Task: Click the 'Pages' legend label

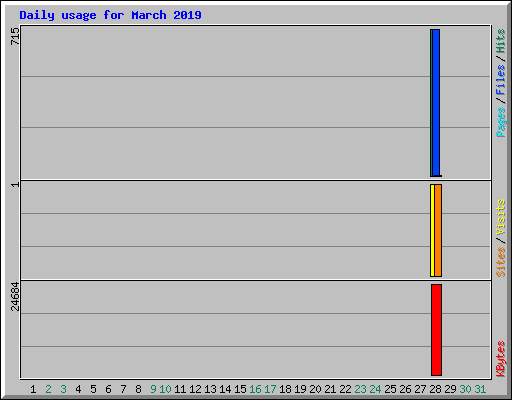Action: coord(501,122)
